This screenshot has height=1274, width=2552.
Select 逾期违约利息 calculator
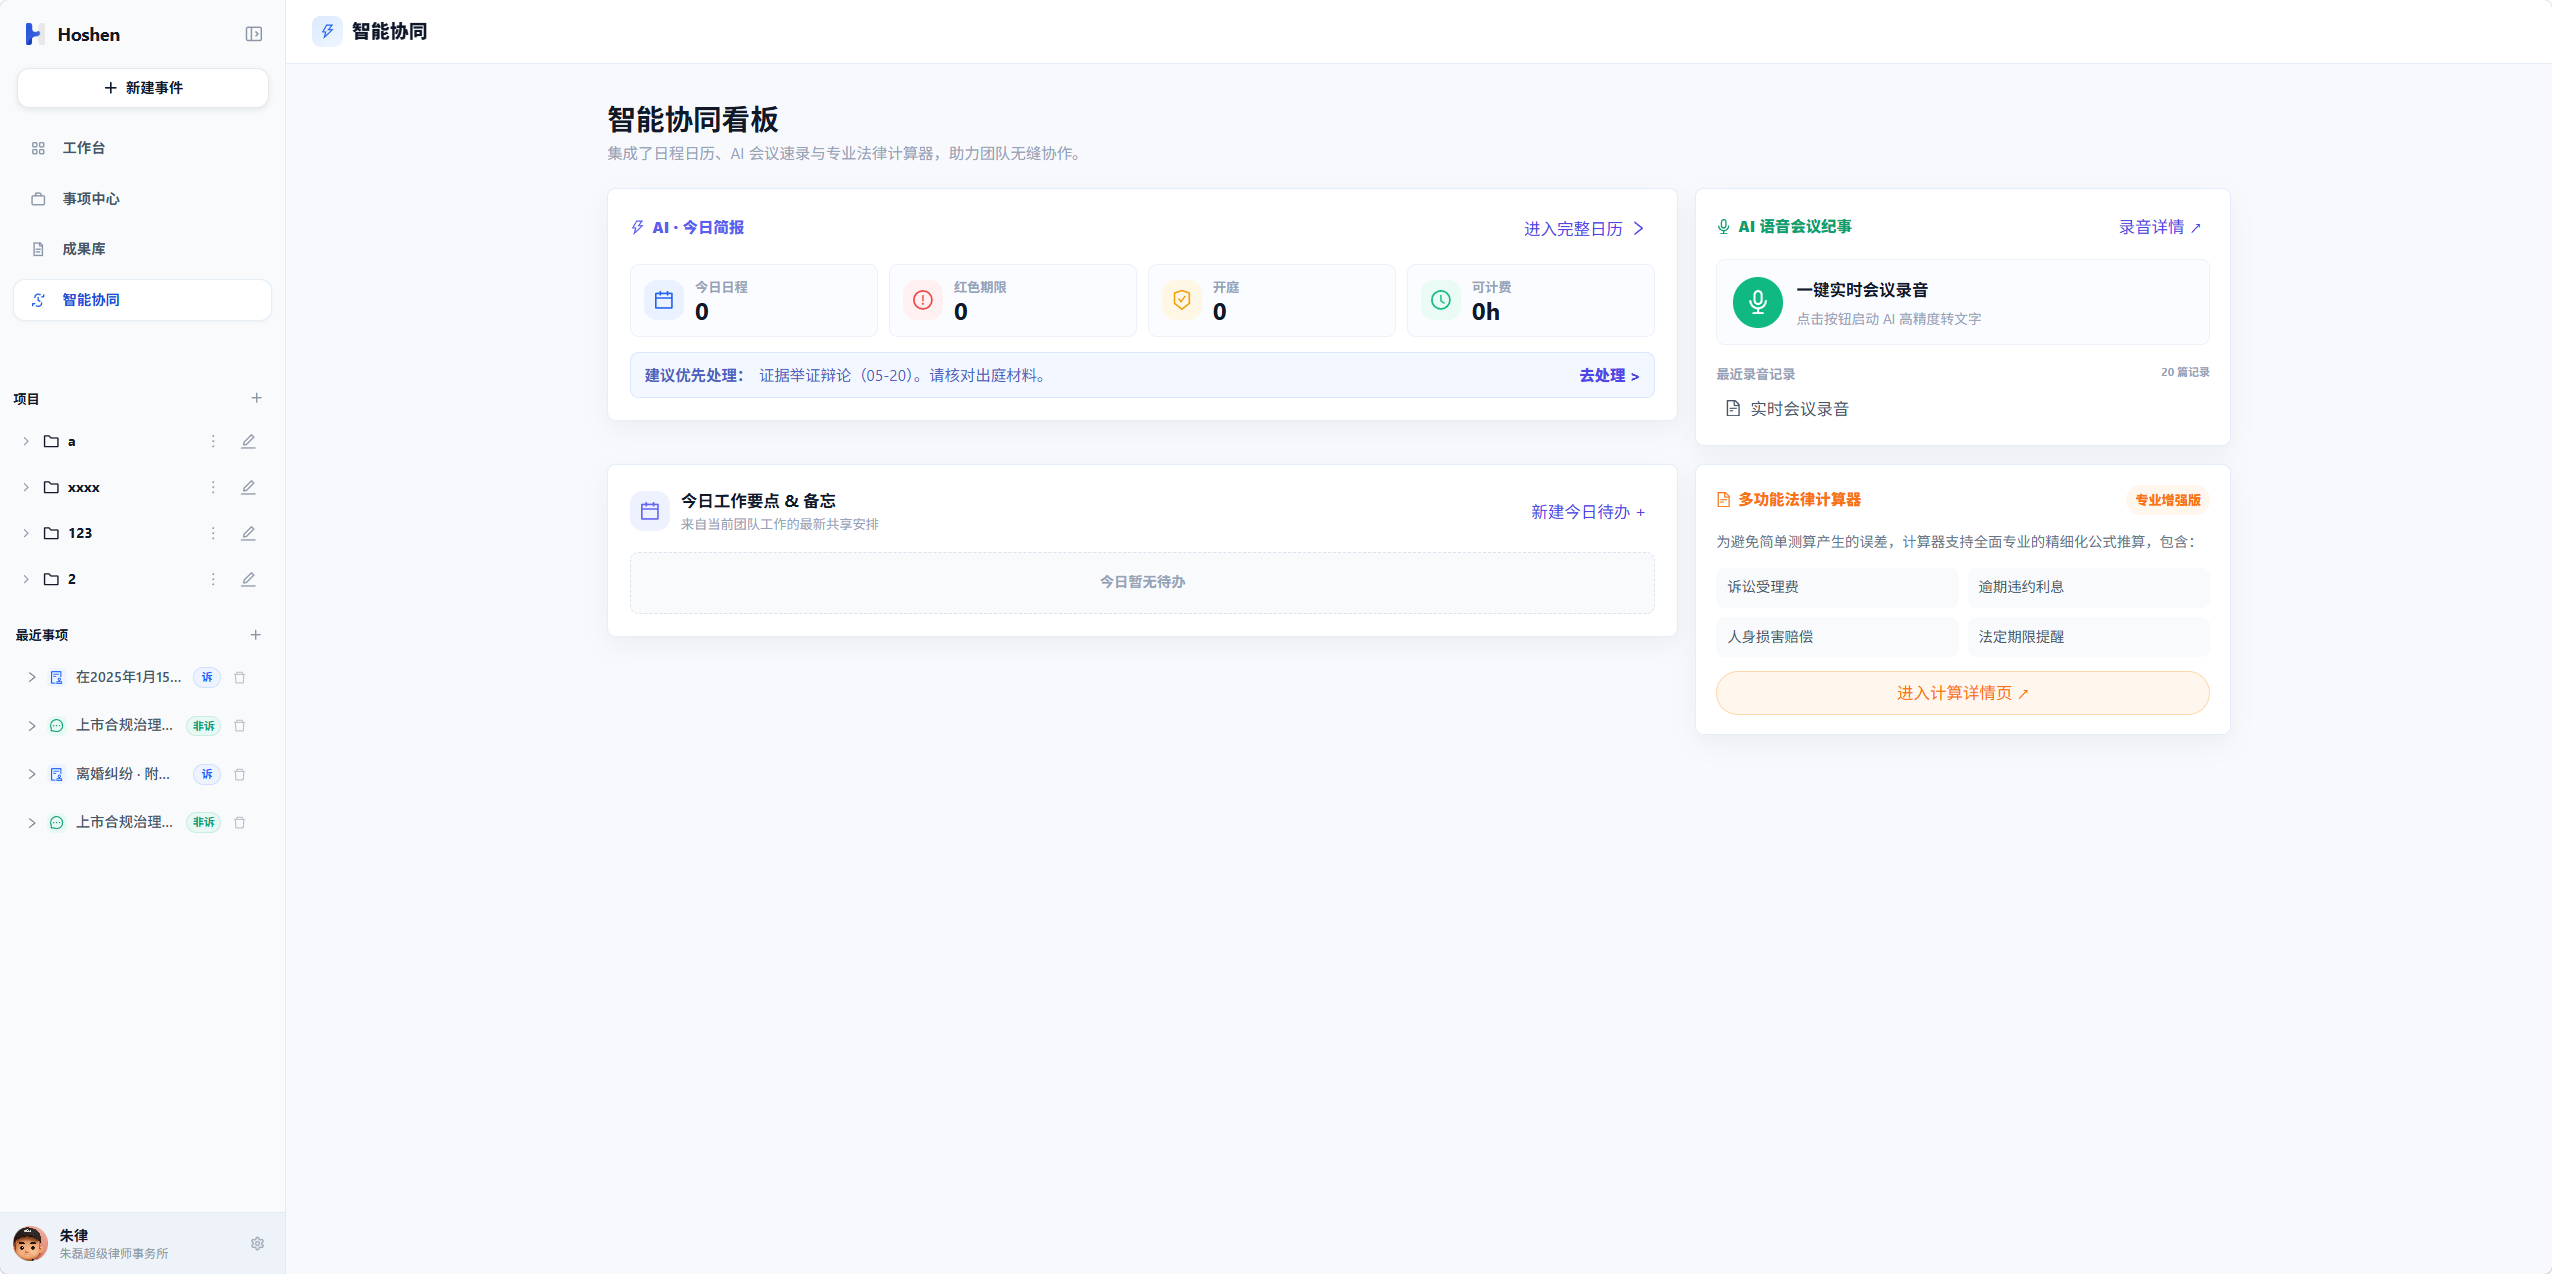tap(2088, 587)
